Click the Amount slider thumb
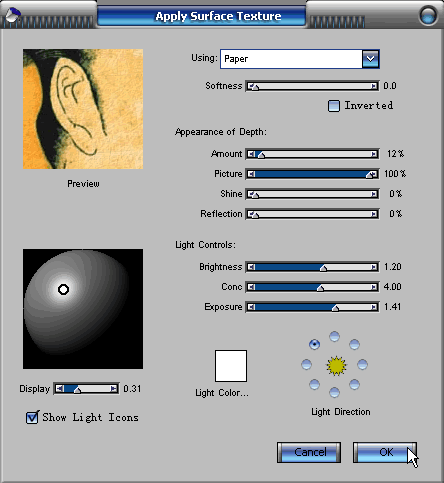This screenshot has width=444, height=483. (261, 155)
